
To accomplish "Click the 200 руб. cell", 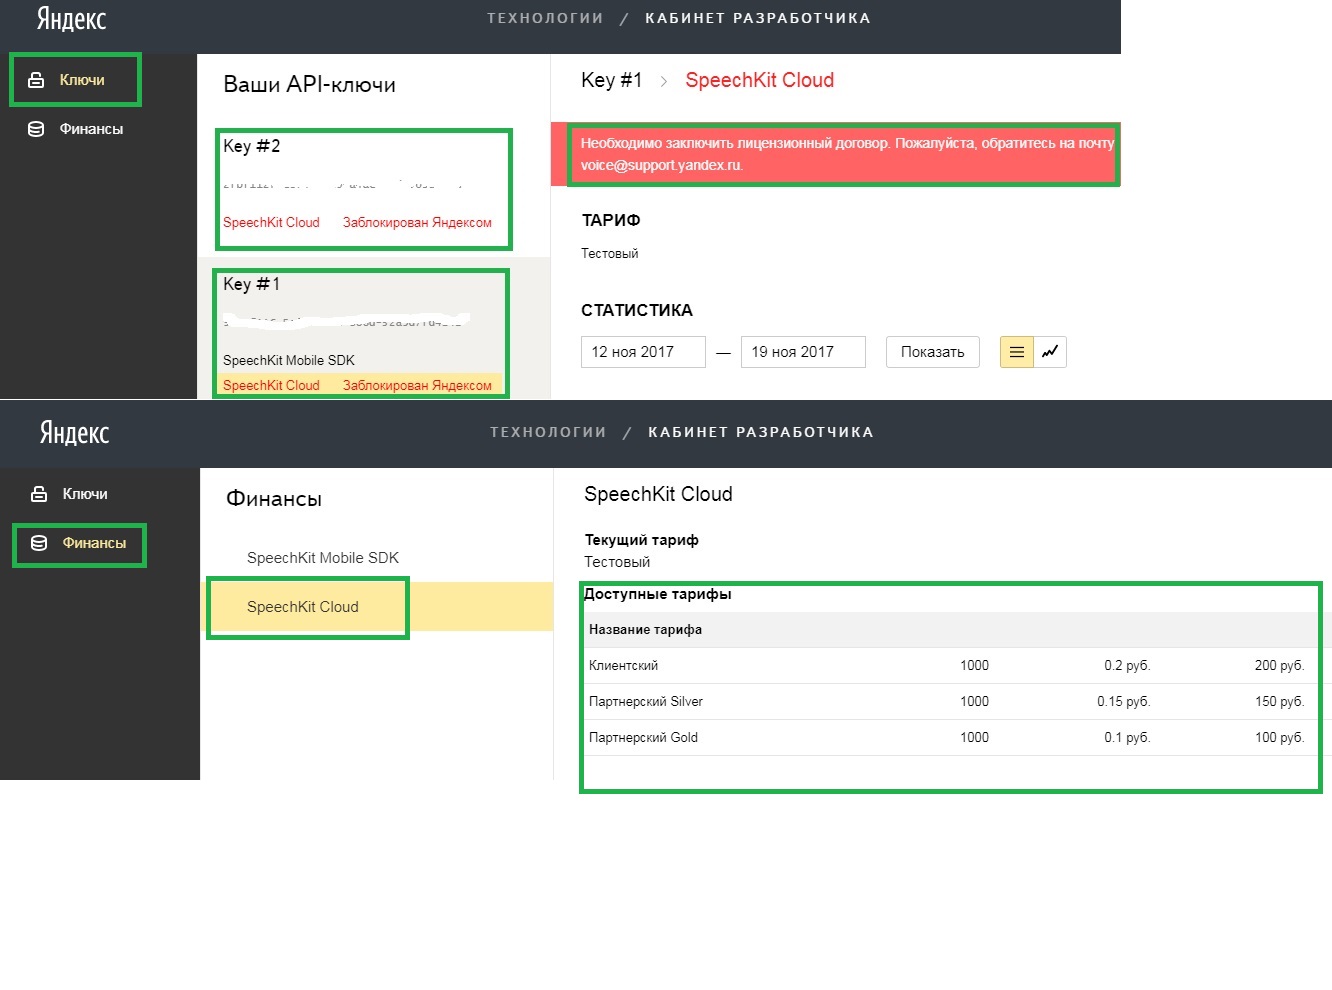I will tap(1280, 666).
